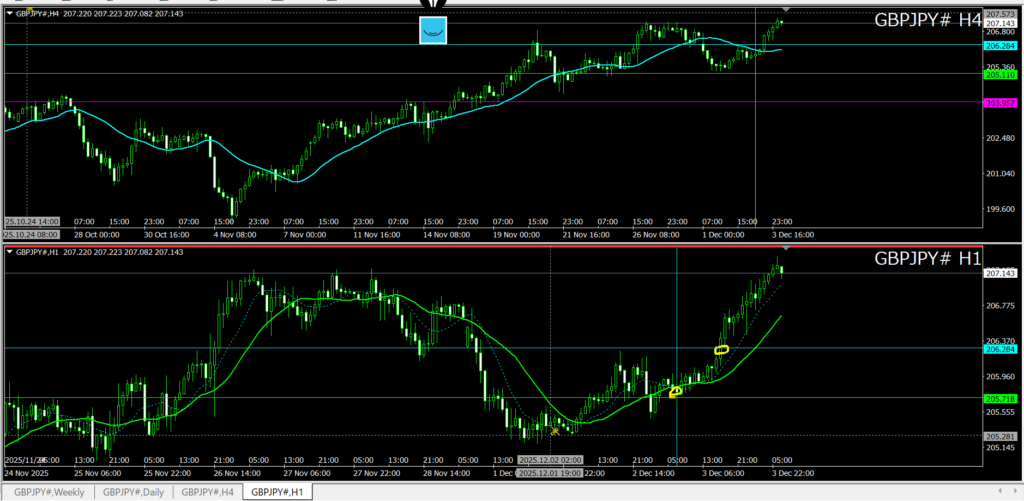The height and width of the screenshot is (501, 1024).
Task: Click the chart shift triangle on H1 chart
Action: (x=786, y=247)
